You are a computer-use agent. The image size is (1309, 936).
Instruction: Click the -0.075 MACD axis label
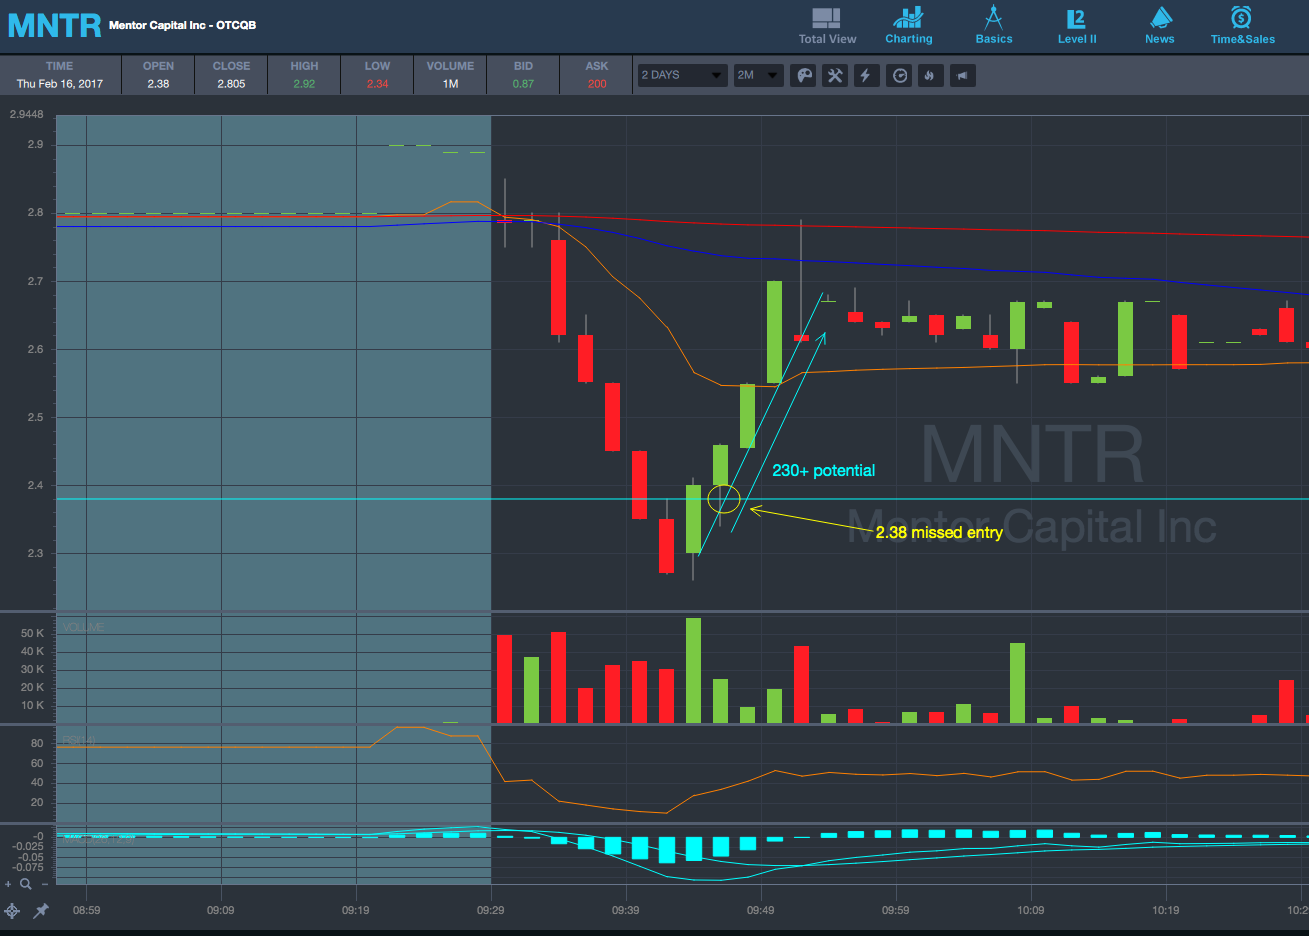tap(29, 867)
